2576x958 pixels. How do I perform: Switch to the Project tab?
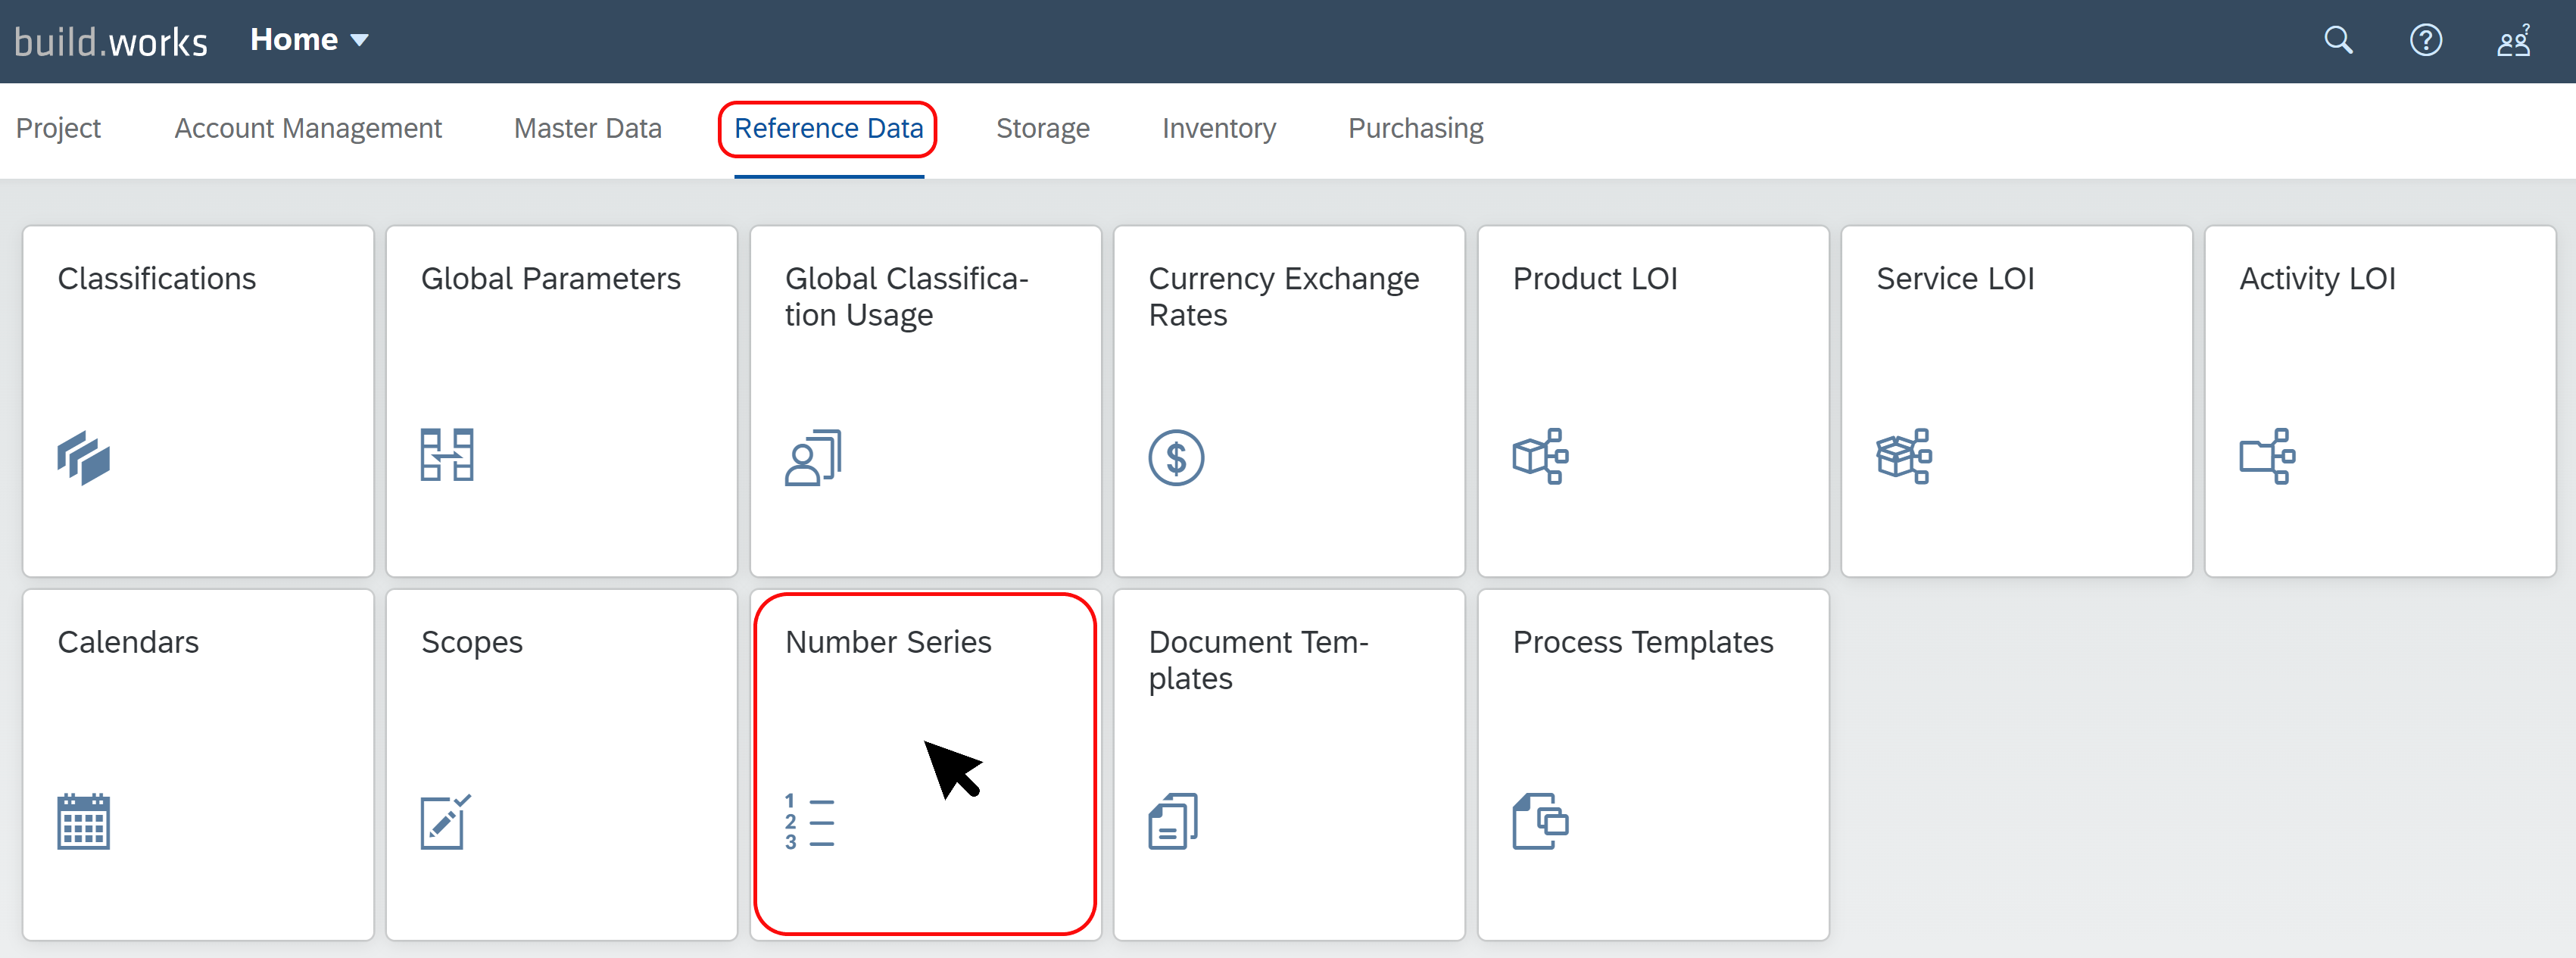[x=58, y=128]
